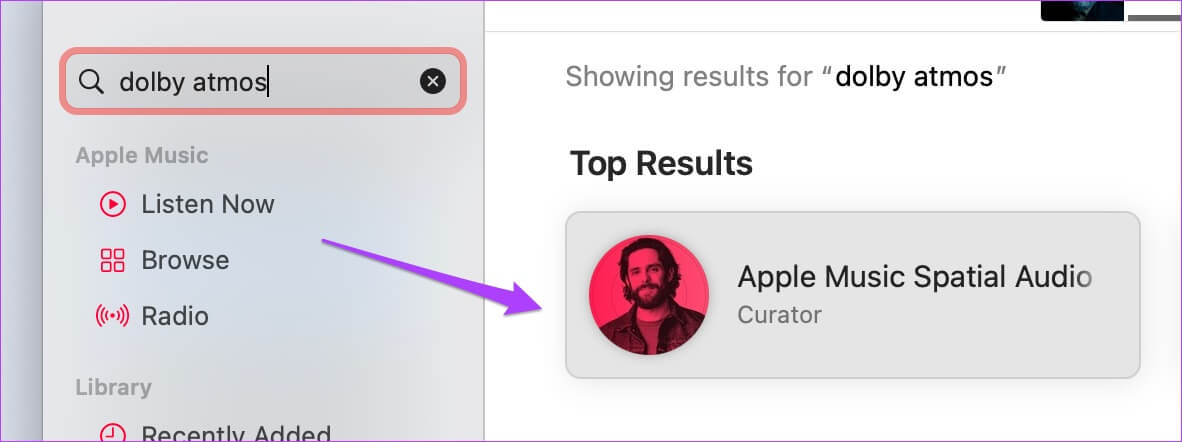Image resolution: width=1182 pixels, height=442 pixels.
Task: Click the Browse grid icon
Action: (112, 260)
